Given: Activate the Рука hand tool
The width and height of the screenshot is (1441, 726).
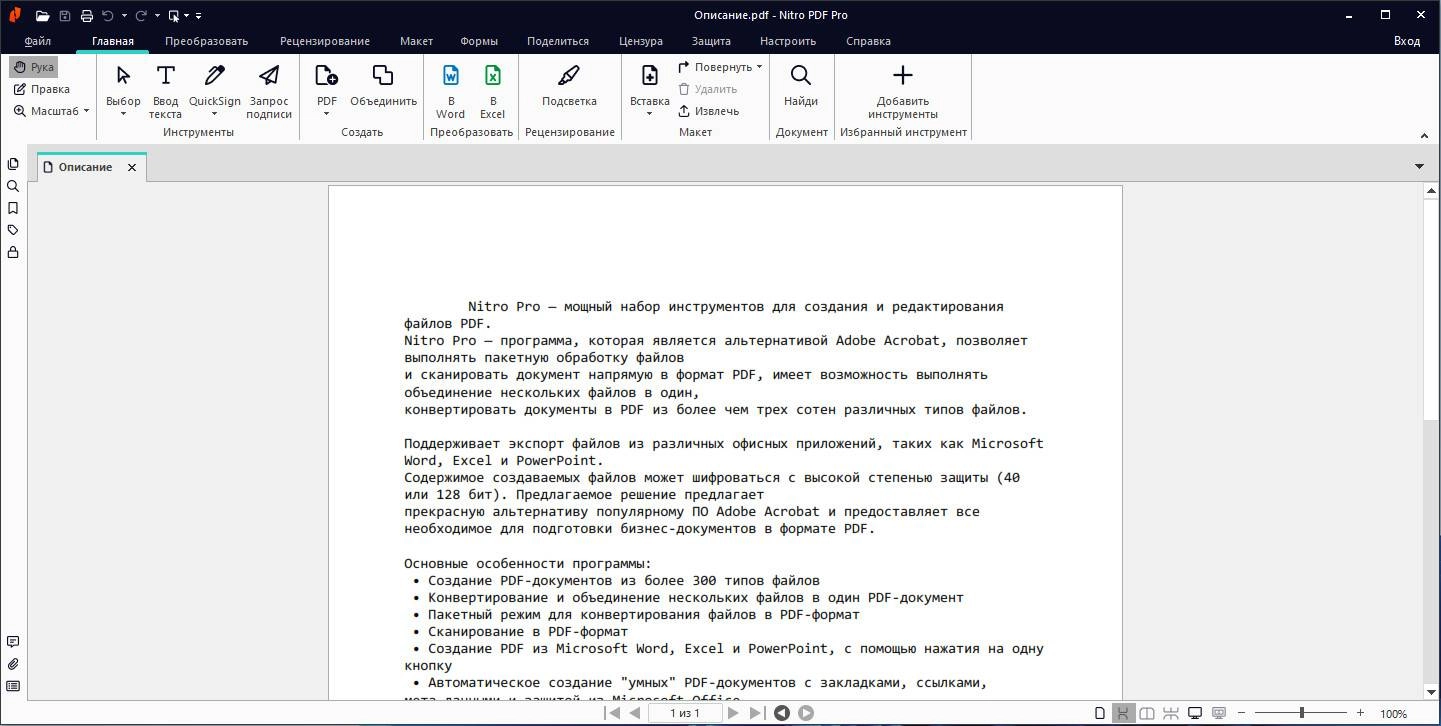Looking at the screenshot, I should (x=34, y=67).
